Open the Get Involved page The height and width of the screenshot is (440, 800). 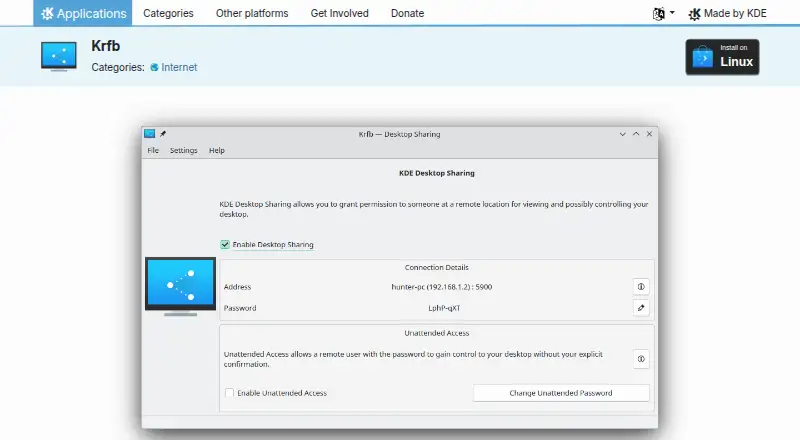click(339, 13)
